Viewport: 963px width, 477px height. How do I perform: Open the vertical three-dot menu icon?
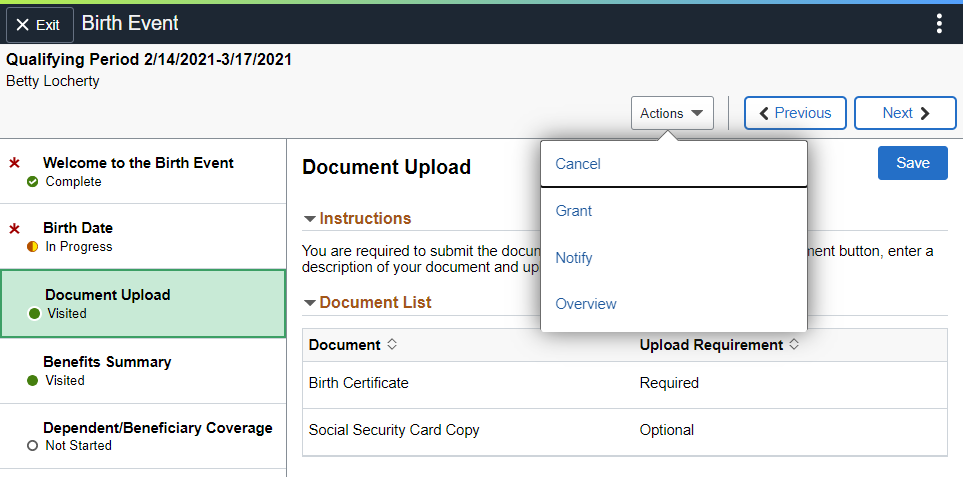938,23
